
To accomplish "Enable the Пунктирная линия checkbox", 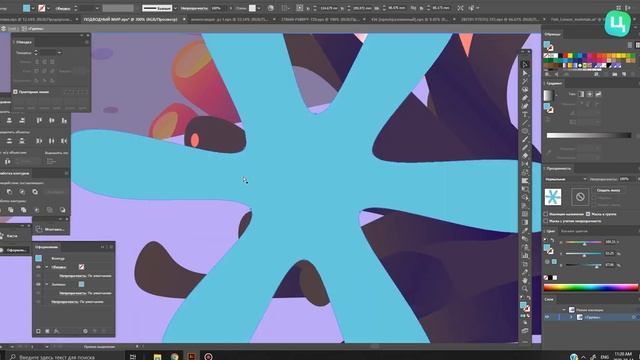I will click(16, 92).
